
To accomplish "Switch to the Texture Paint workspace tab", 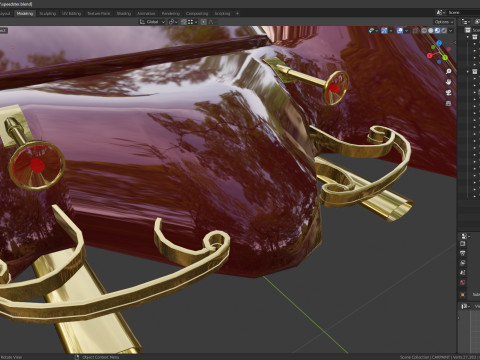I will pos(99,13).
